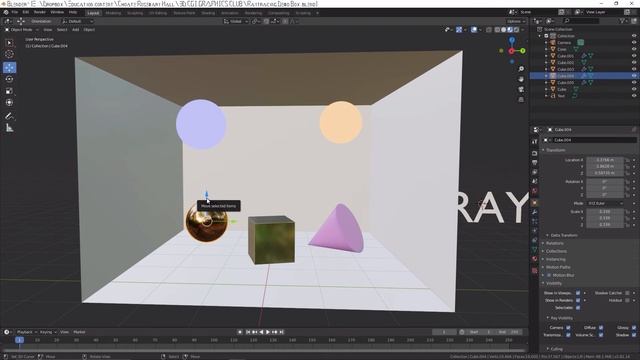Click the pan view hand icon
This screenshot has width=640, height=360.
pos(521,79)
